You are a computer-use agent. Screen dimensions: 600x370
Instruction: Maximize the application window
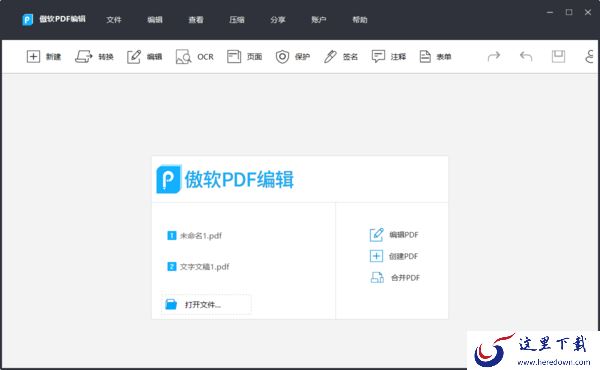tap(569, 12)
